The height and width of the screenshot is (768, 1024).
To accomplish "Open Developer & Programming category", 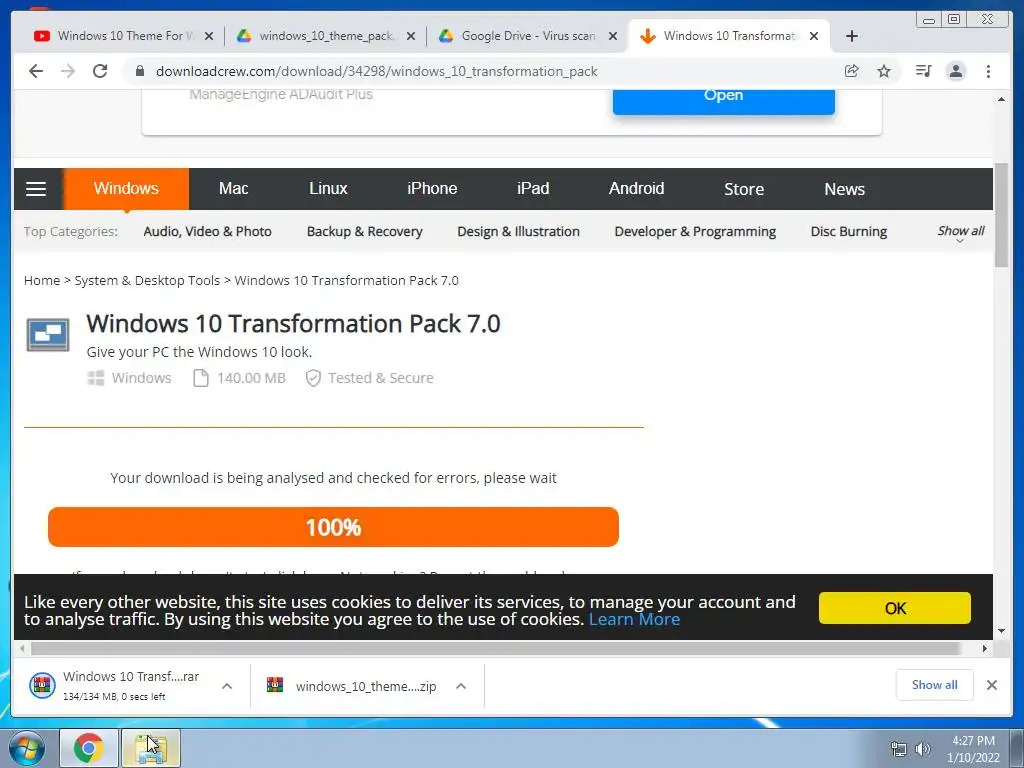I will (x=695, y=232).
